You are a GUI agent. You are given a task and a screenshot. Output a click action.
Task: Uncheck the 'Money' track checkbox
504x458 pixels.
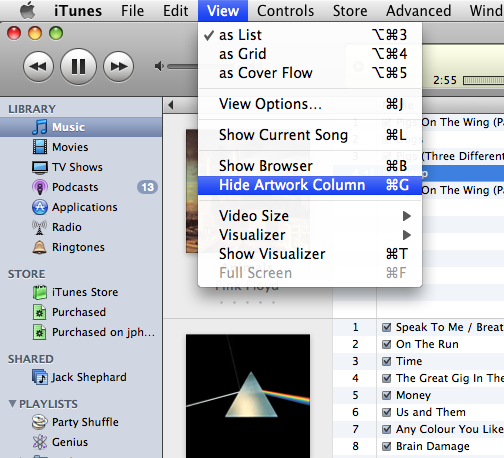coord(386,395)
